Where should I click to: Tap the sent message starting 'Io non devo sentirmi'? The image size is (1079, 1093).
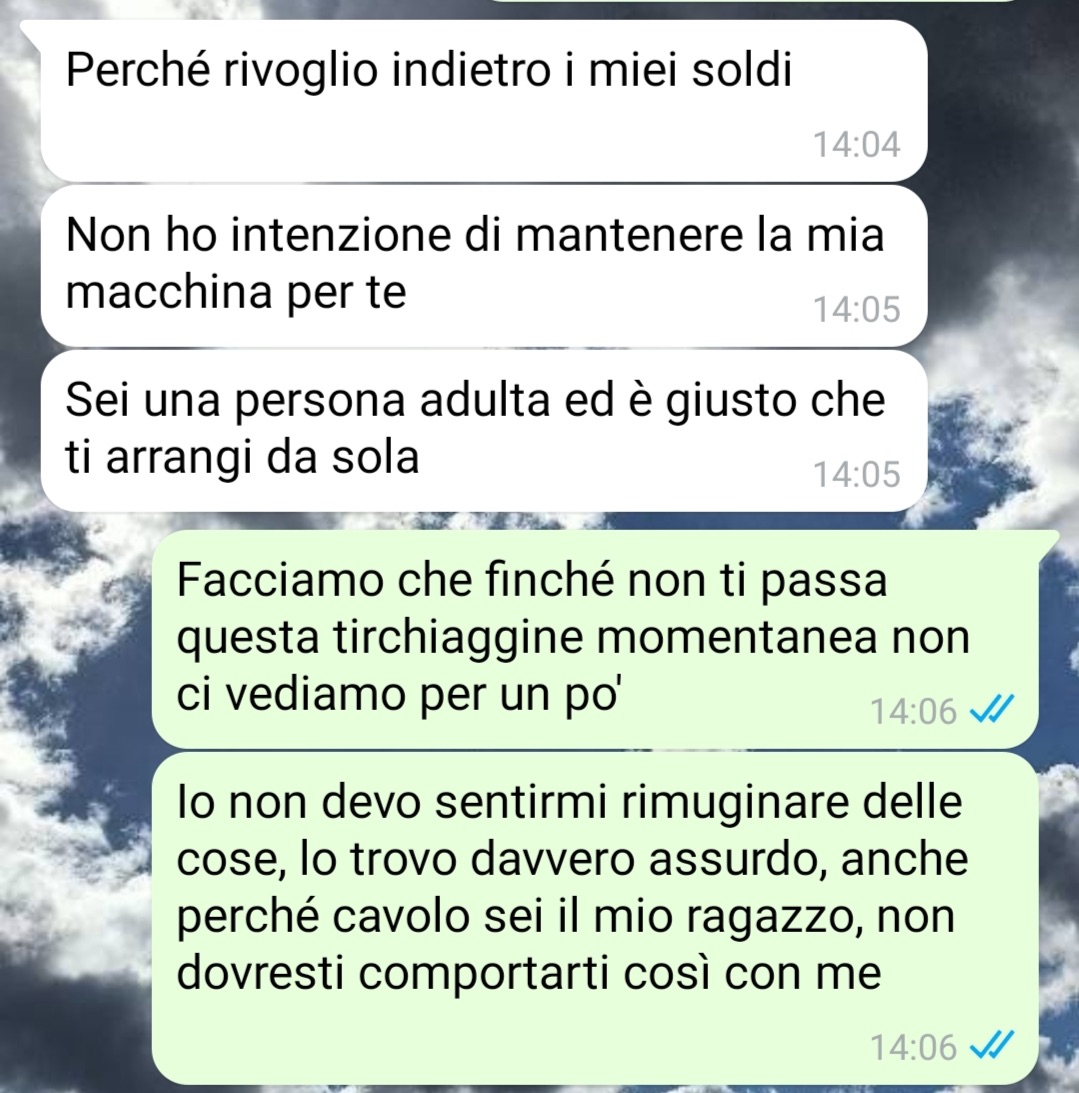595,917
